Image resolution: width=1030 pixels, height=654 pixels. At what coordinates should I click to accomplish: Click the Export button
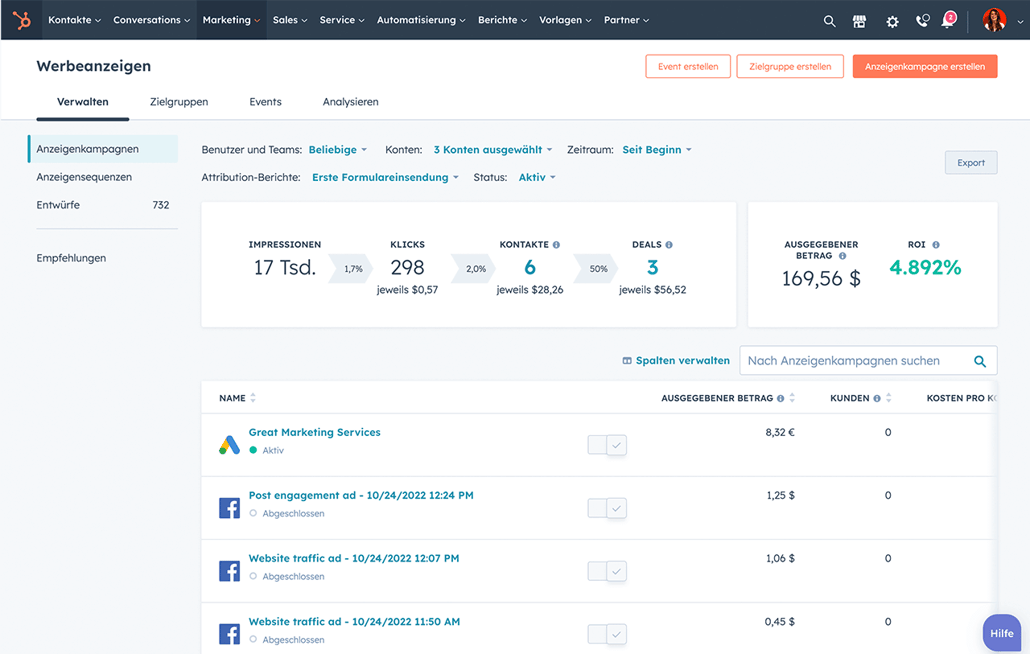click(970, 162)
